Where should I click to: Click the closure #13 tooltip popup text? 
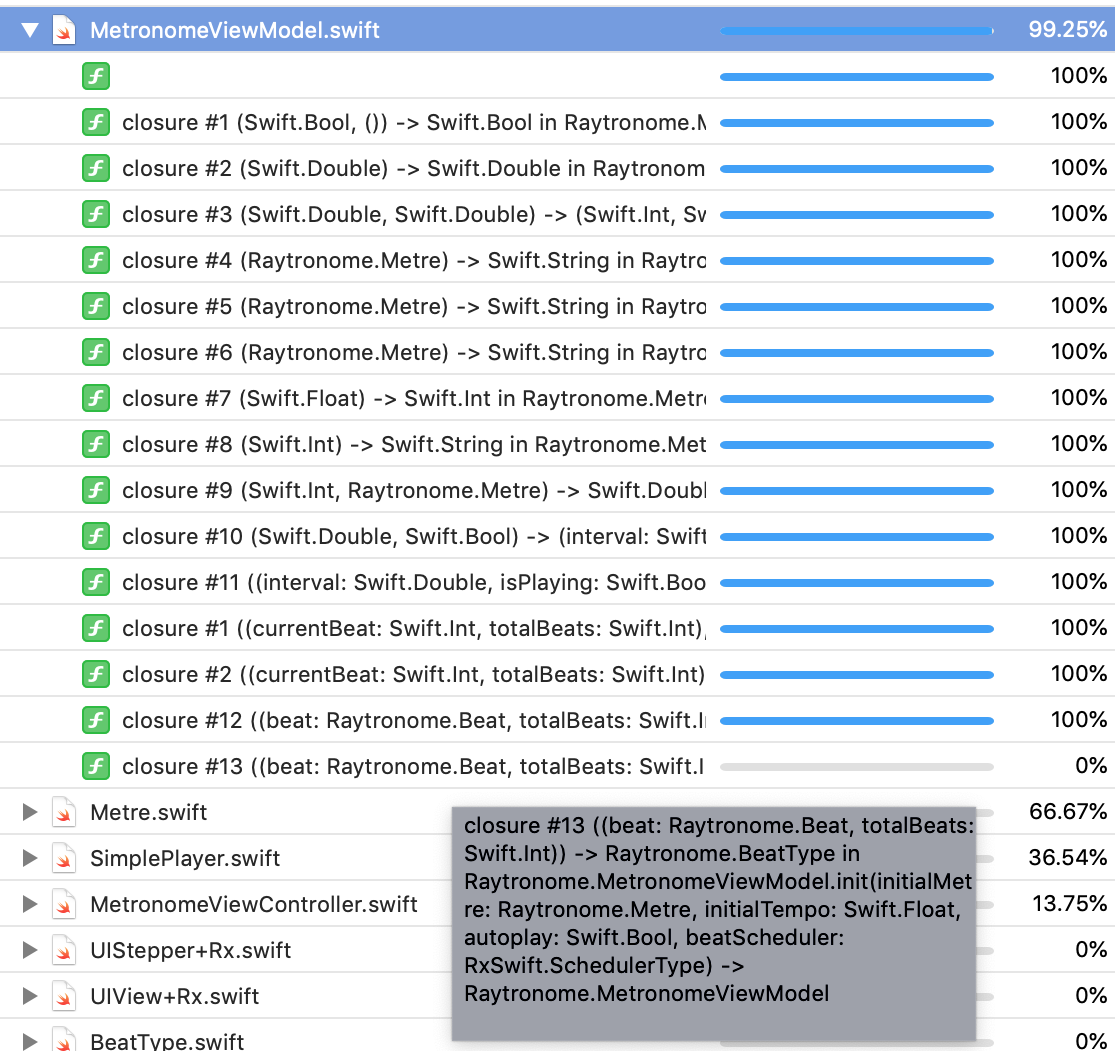click(x=718, y=909)
